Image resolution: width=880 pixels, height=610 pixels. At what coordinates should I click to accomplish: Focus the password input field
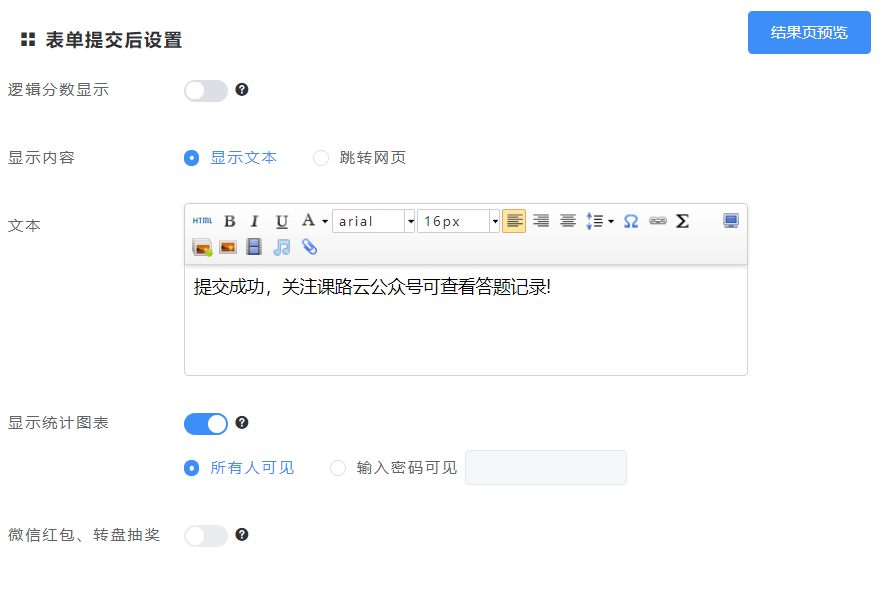546,467
